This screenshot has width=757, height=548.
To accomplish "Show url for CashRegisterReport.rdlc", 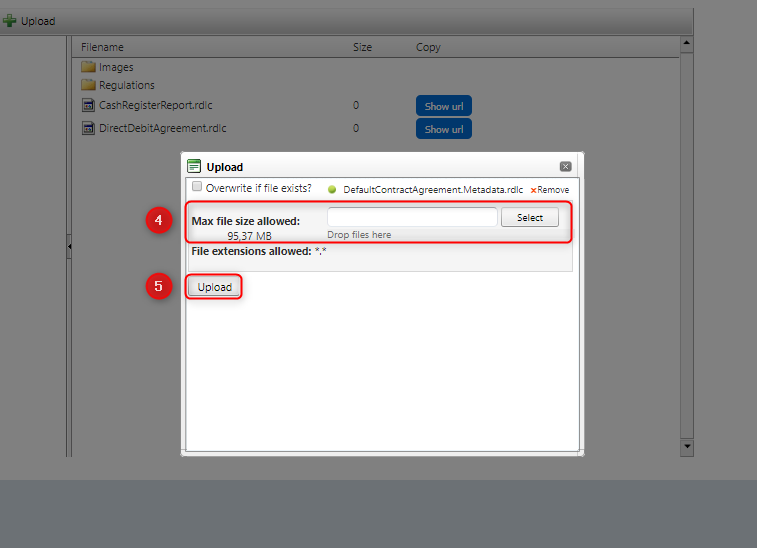I will click(x=443, y=106).
